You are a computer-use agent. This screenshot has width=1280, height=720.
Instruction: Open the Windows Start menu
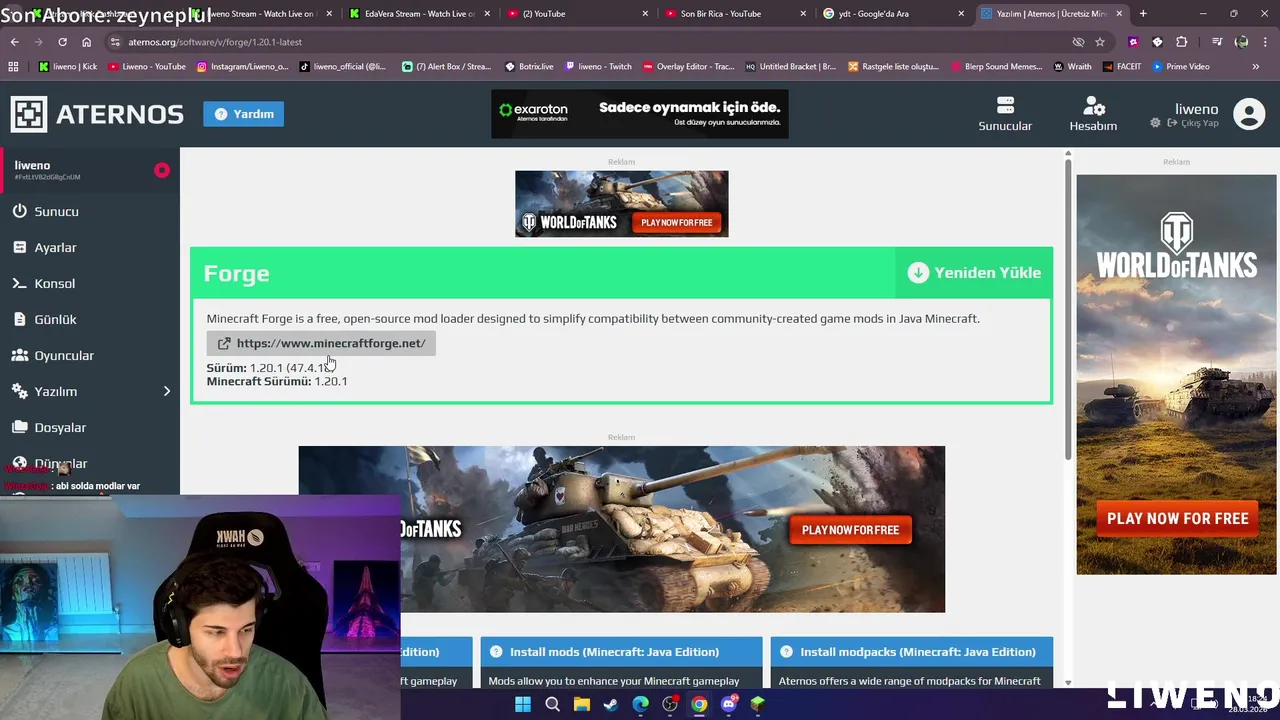[523, 704]
